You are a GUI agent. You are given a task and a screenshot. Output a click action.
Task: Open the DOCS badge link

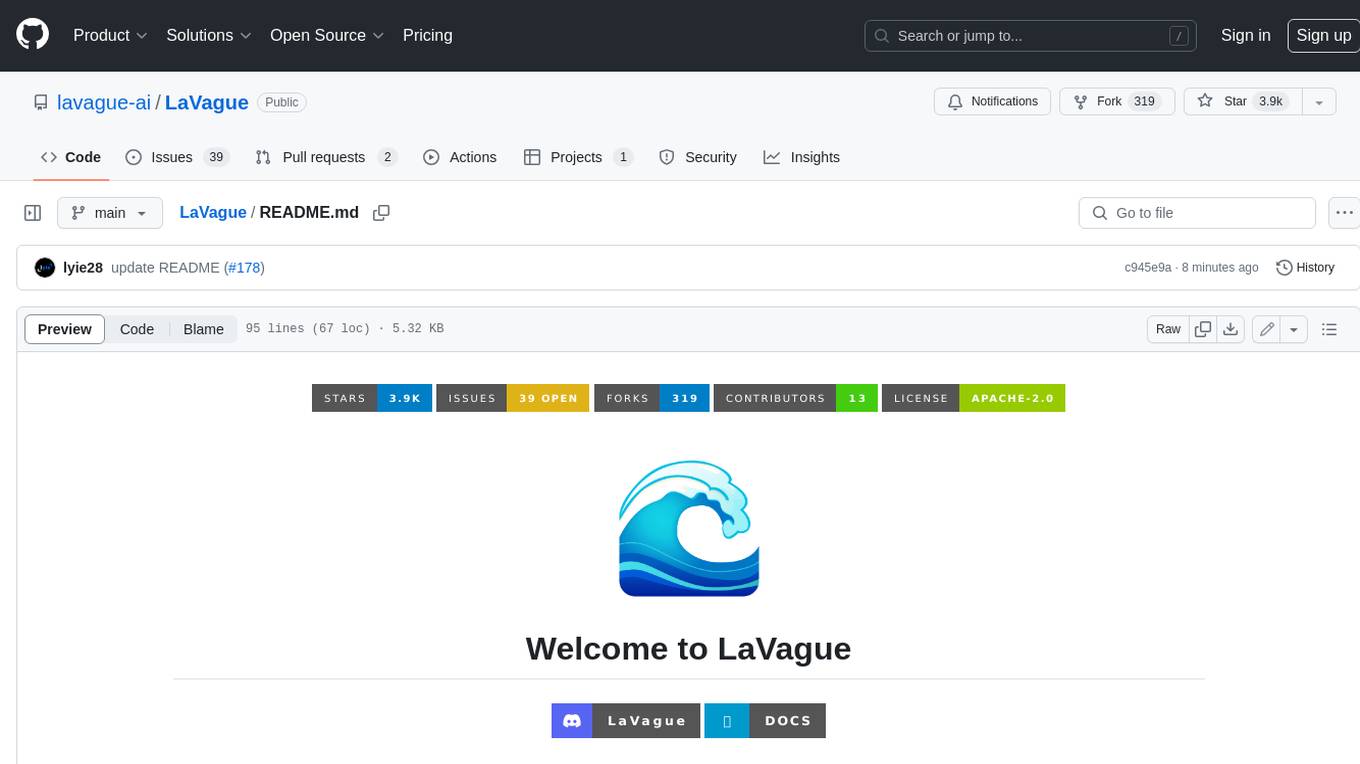tap(765, 721)
